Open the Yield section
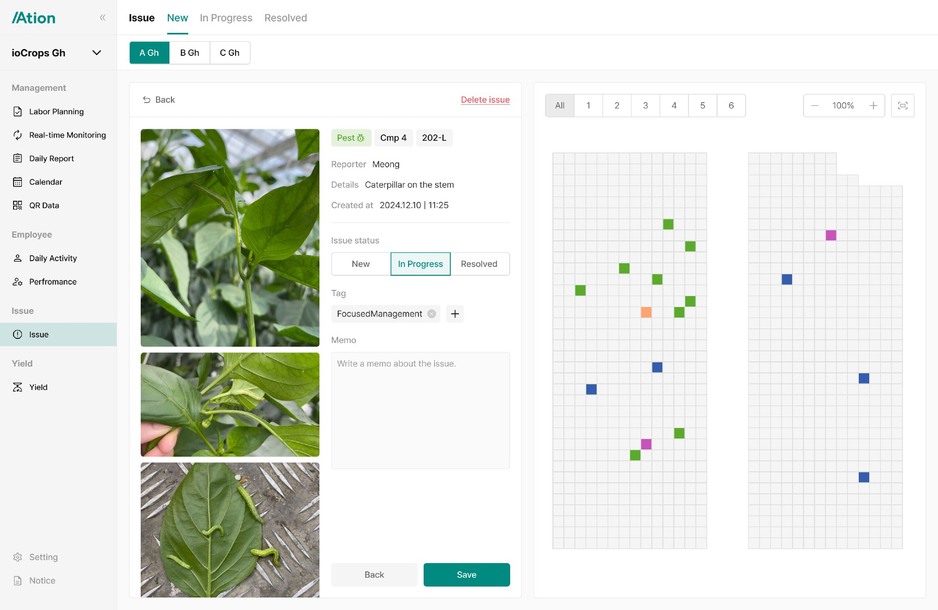The width and height of the screenshot is (938, 610). [39, 387]
